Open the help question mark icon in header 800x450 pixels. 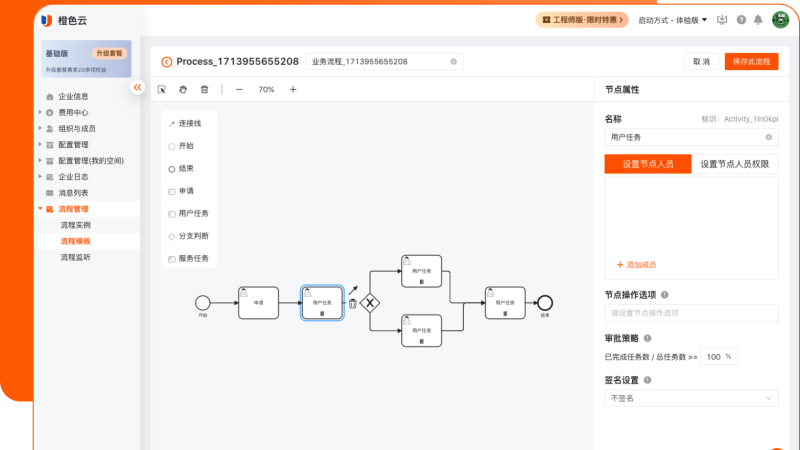click(741, 20)
